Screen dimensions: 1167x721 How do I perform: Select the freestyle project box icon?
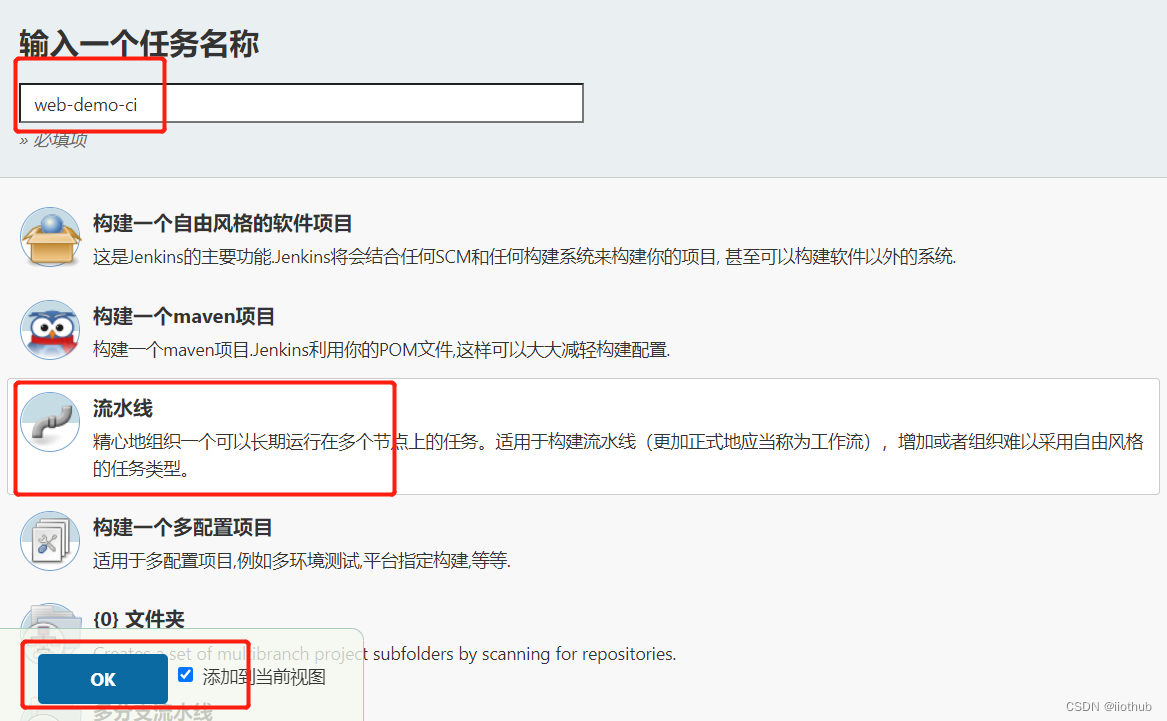(x=51, y=237)
